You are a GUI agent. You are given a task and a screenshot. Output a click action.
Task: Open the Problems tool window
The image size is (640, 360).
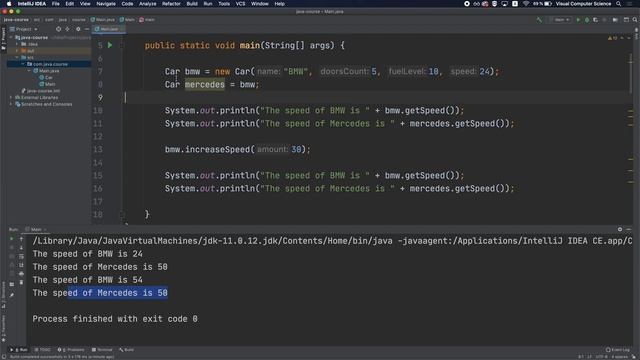click(71, 350)
